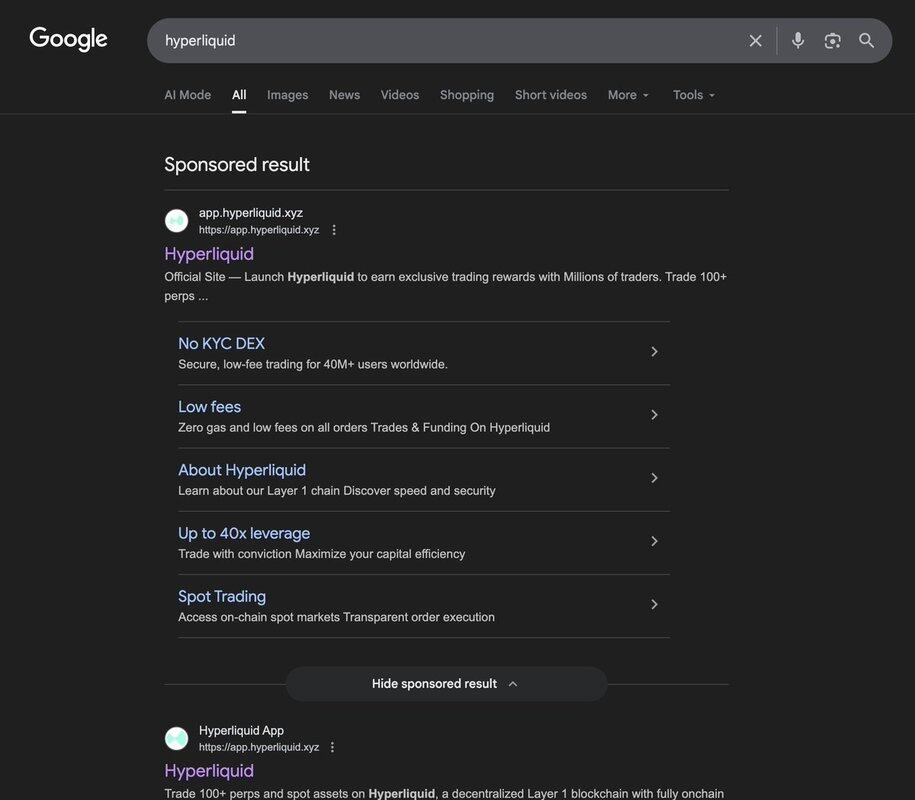Click chevron next to Up to 40x leverage
Viewport: 915px width, 800px height.
click(x=654, y=541)
